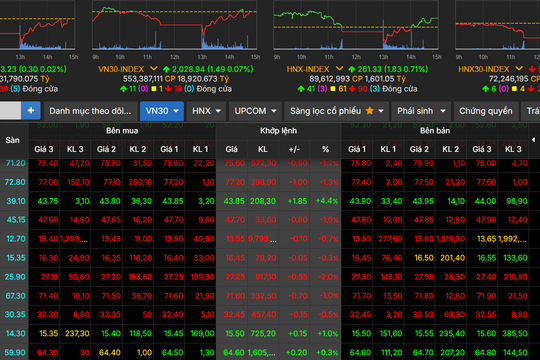Switch to the Chứng quyền tab
Image resolution: width=540 pixels, height=360 pixels.
pos(486,111)
